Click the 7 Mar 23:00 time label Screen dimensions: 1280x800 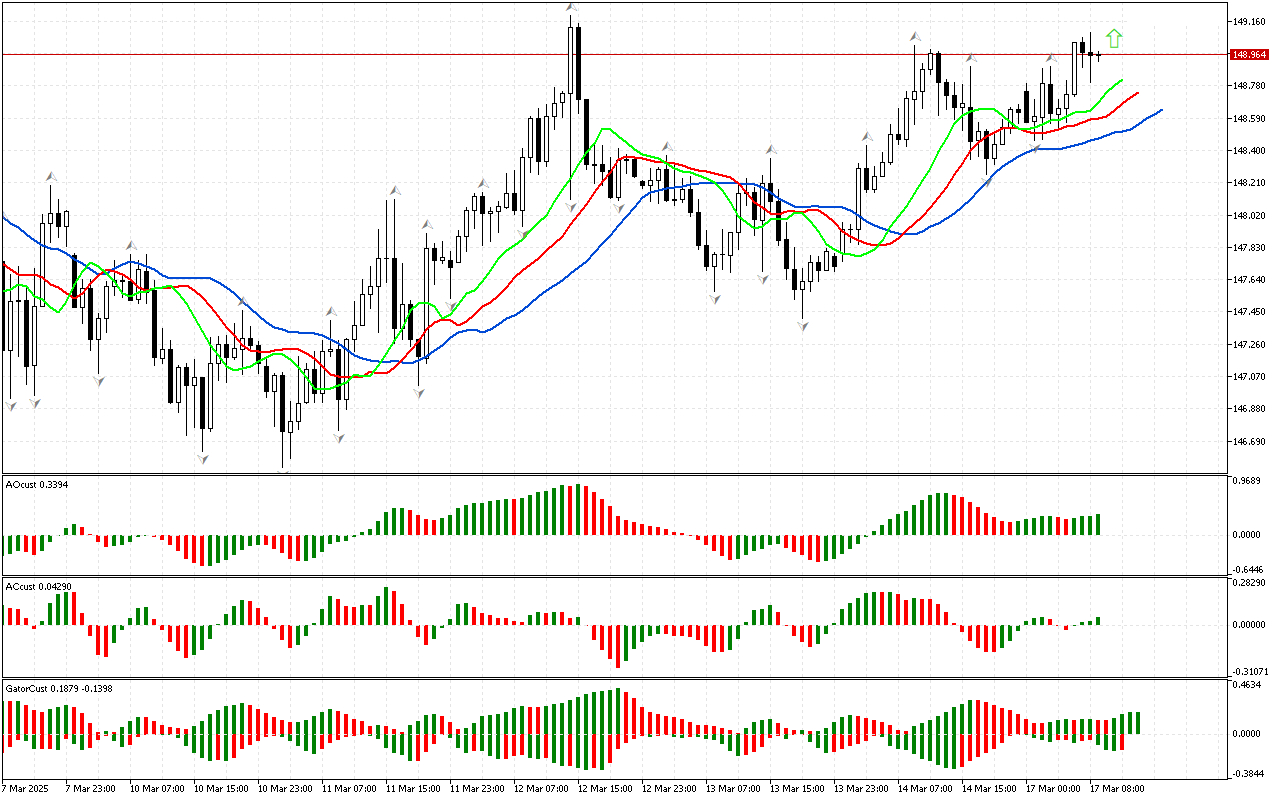click(x=89, y=788)
